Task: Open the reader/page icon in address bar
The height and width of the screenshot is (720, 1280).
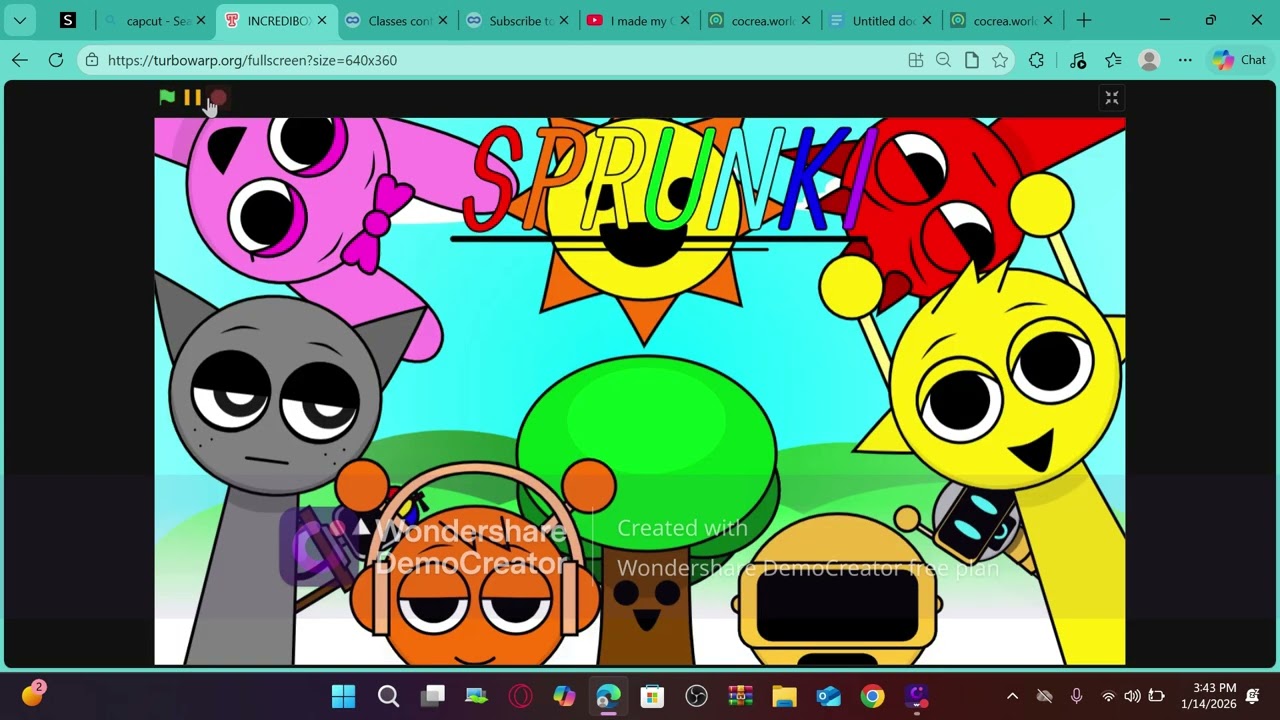Action: (x=971, y=60)
